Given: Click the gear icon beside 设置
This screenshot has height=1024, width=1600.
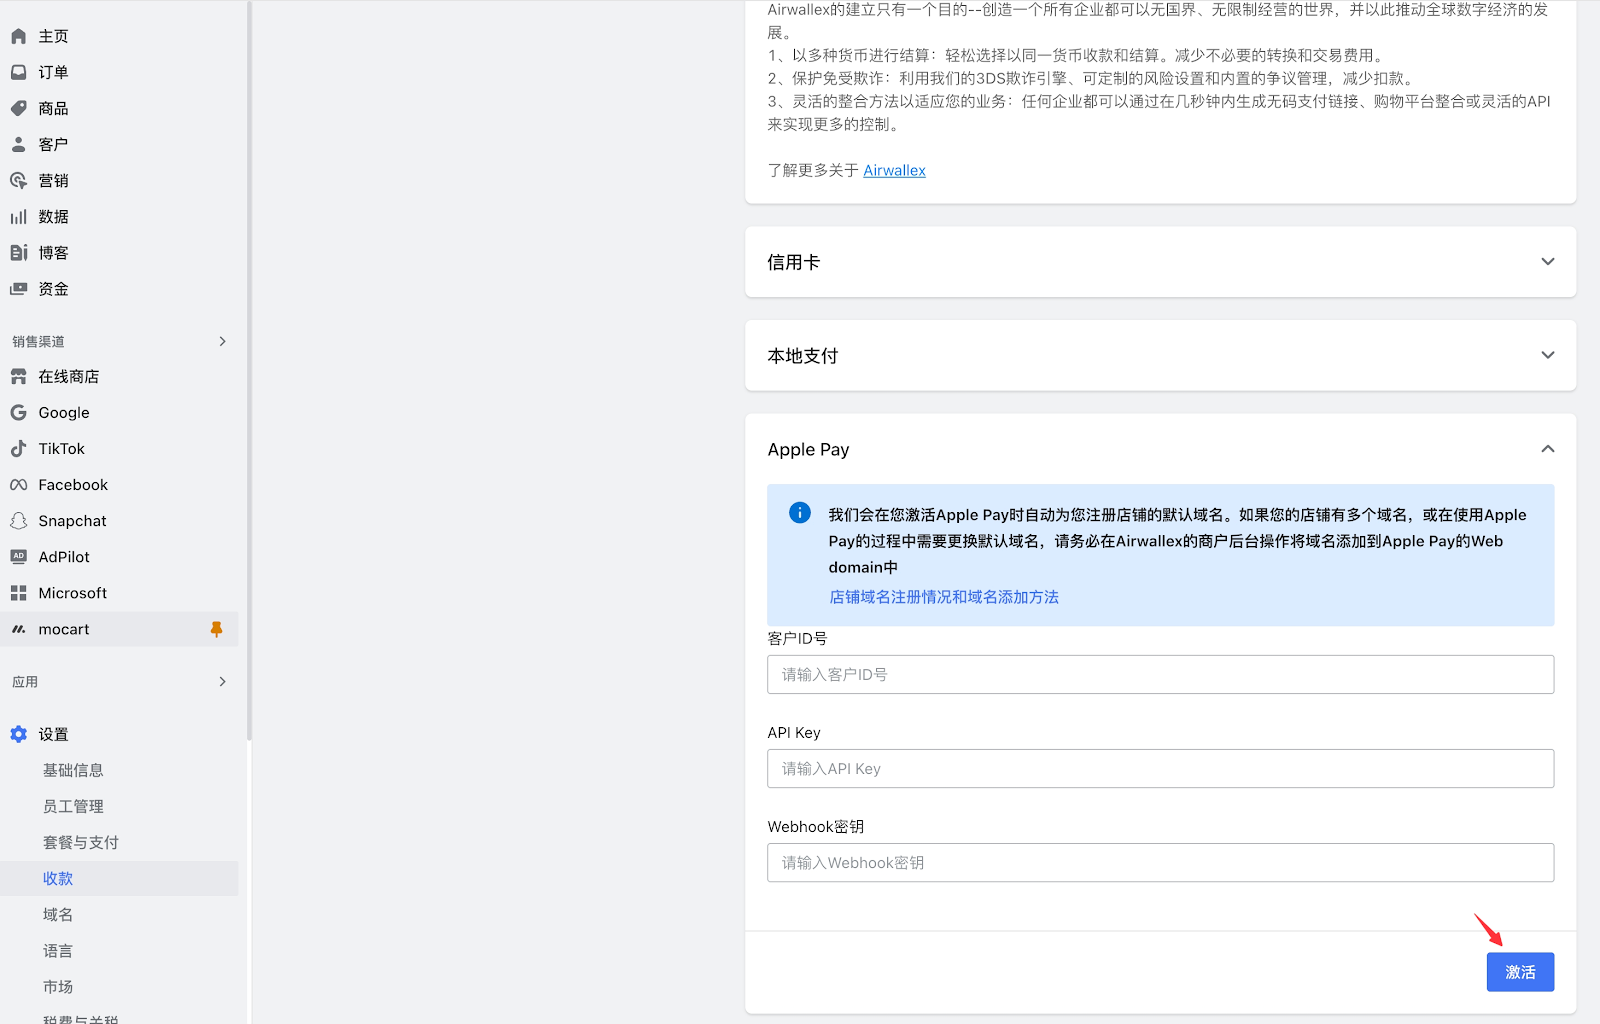Looking at the screenshot, I should coord(18,734).
